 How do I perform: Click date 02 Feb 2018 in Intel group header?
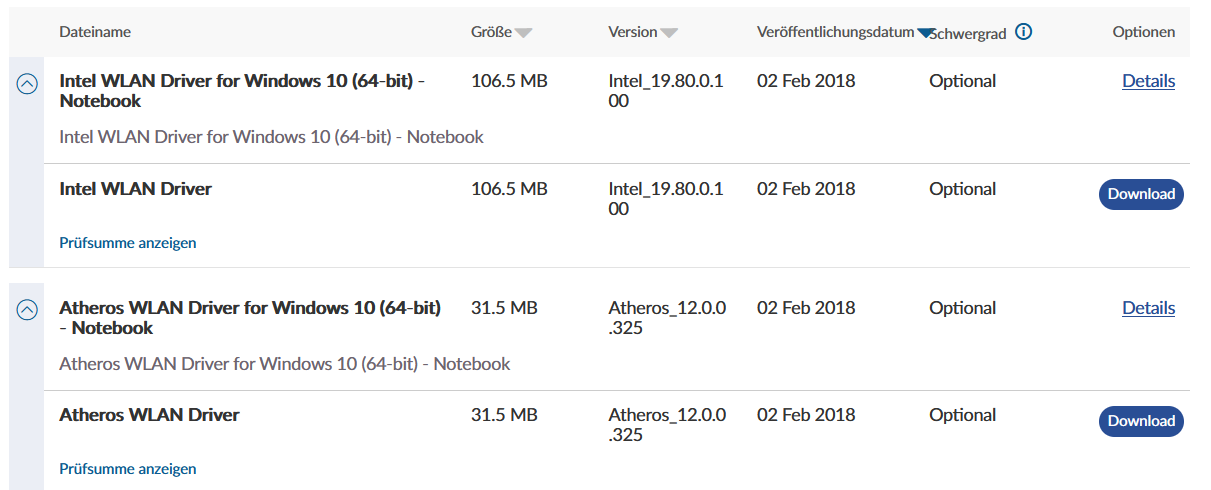tap(806, 81)
